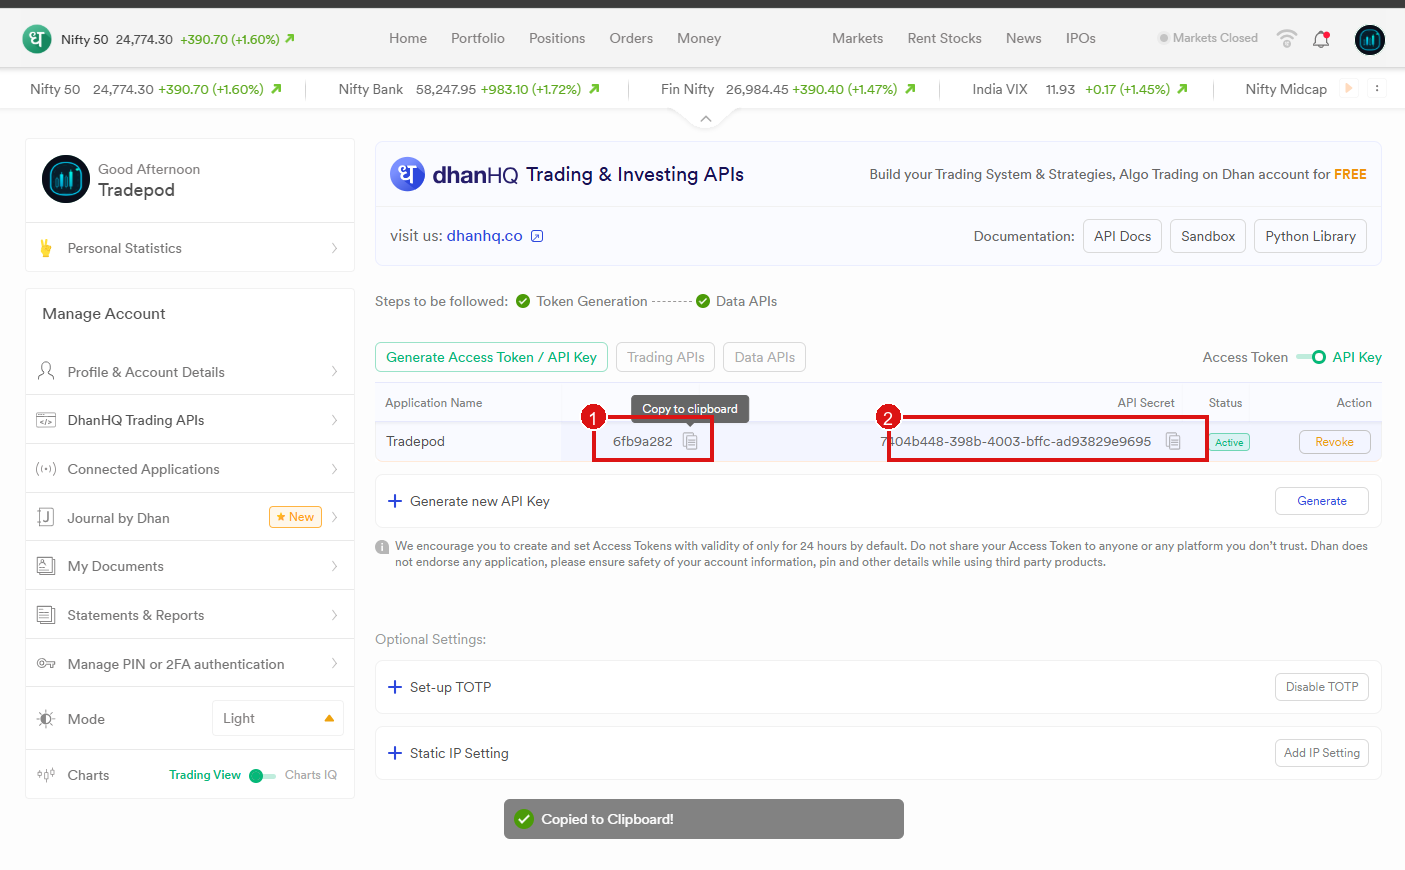The height and width of the screenshot is (870, 1405).
Task: Click the Nifty Bank ticker entry
Action: click(469, 89)
